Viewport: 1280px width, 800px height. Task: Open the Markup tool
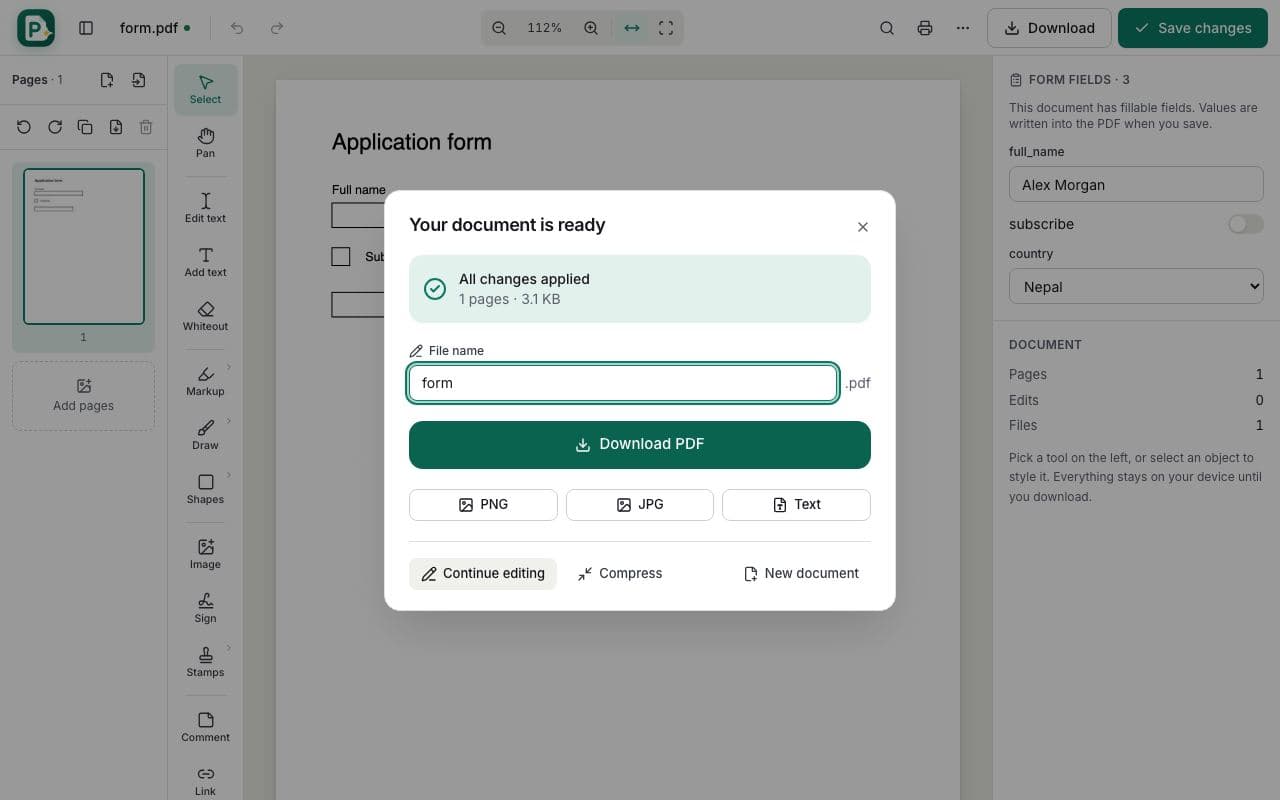coord(205,381)
